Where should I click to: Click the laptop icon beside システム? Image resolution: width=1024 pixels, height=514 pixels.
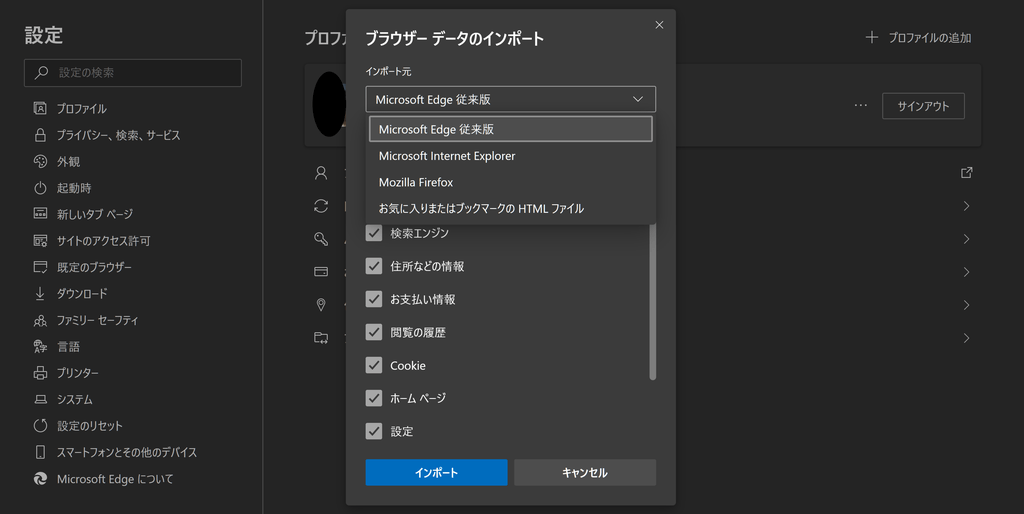click(x=40, y=400)
